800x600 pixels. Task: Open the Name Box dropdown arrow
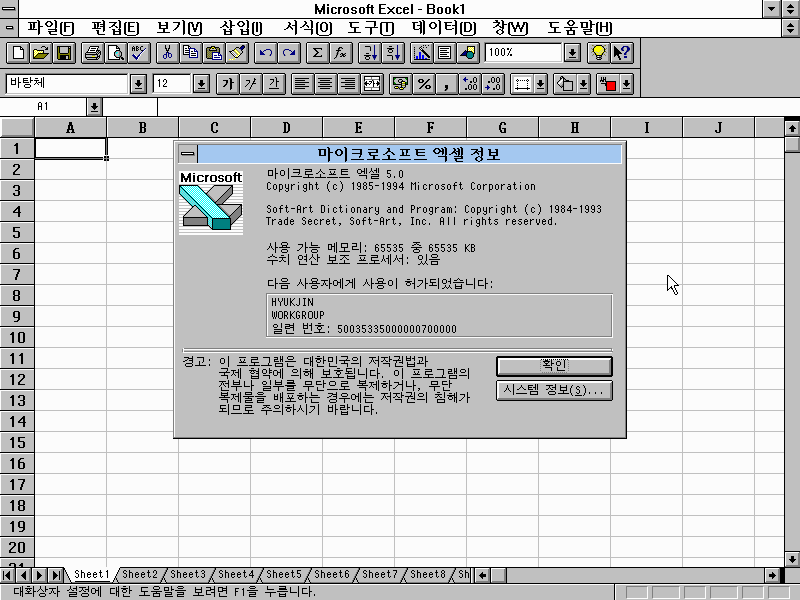click(x=94, y=107)
